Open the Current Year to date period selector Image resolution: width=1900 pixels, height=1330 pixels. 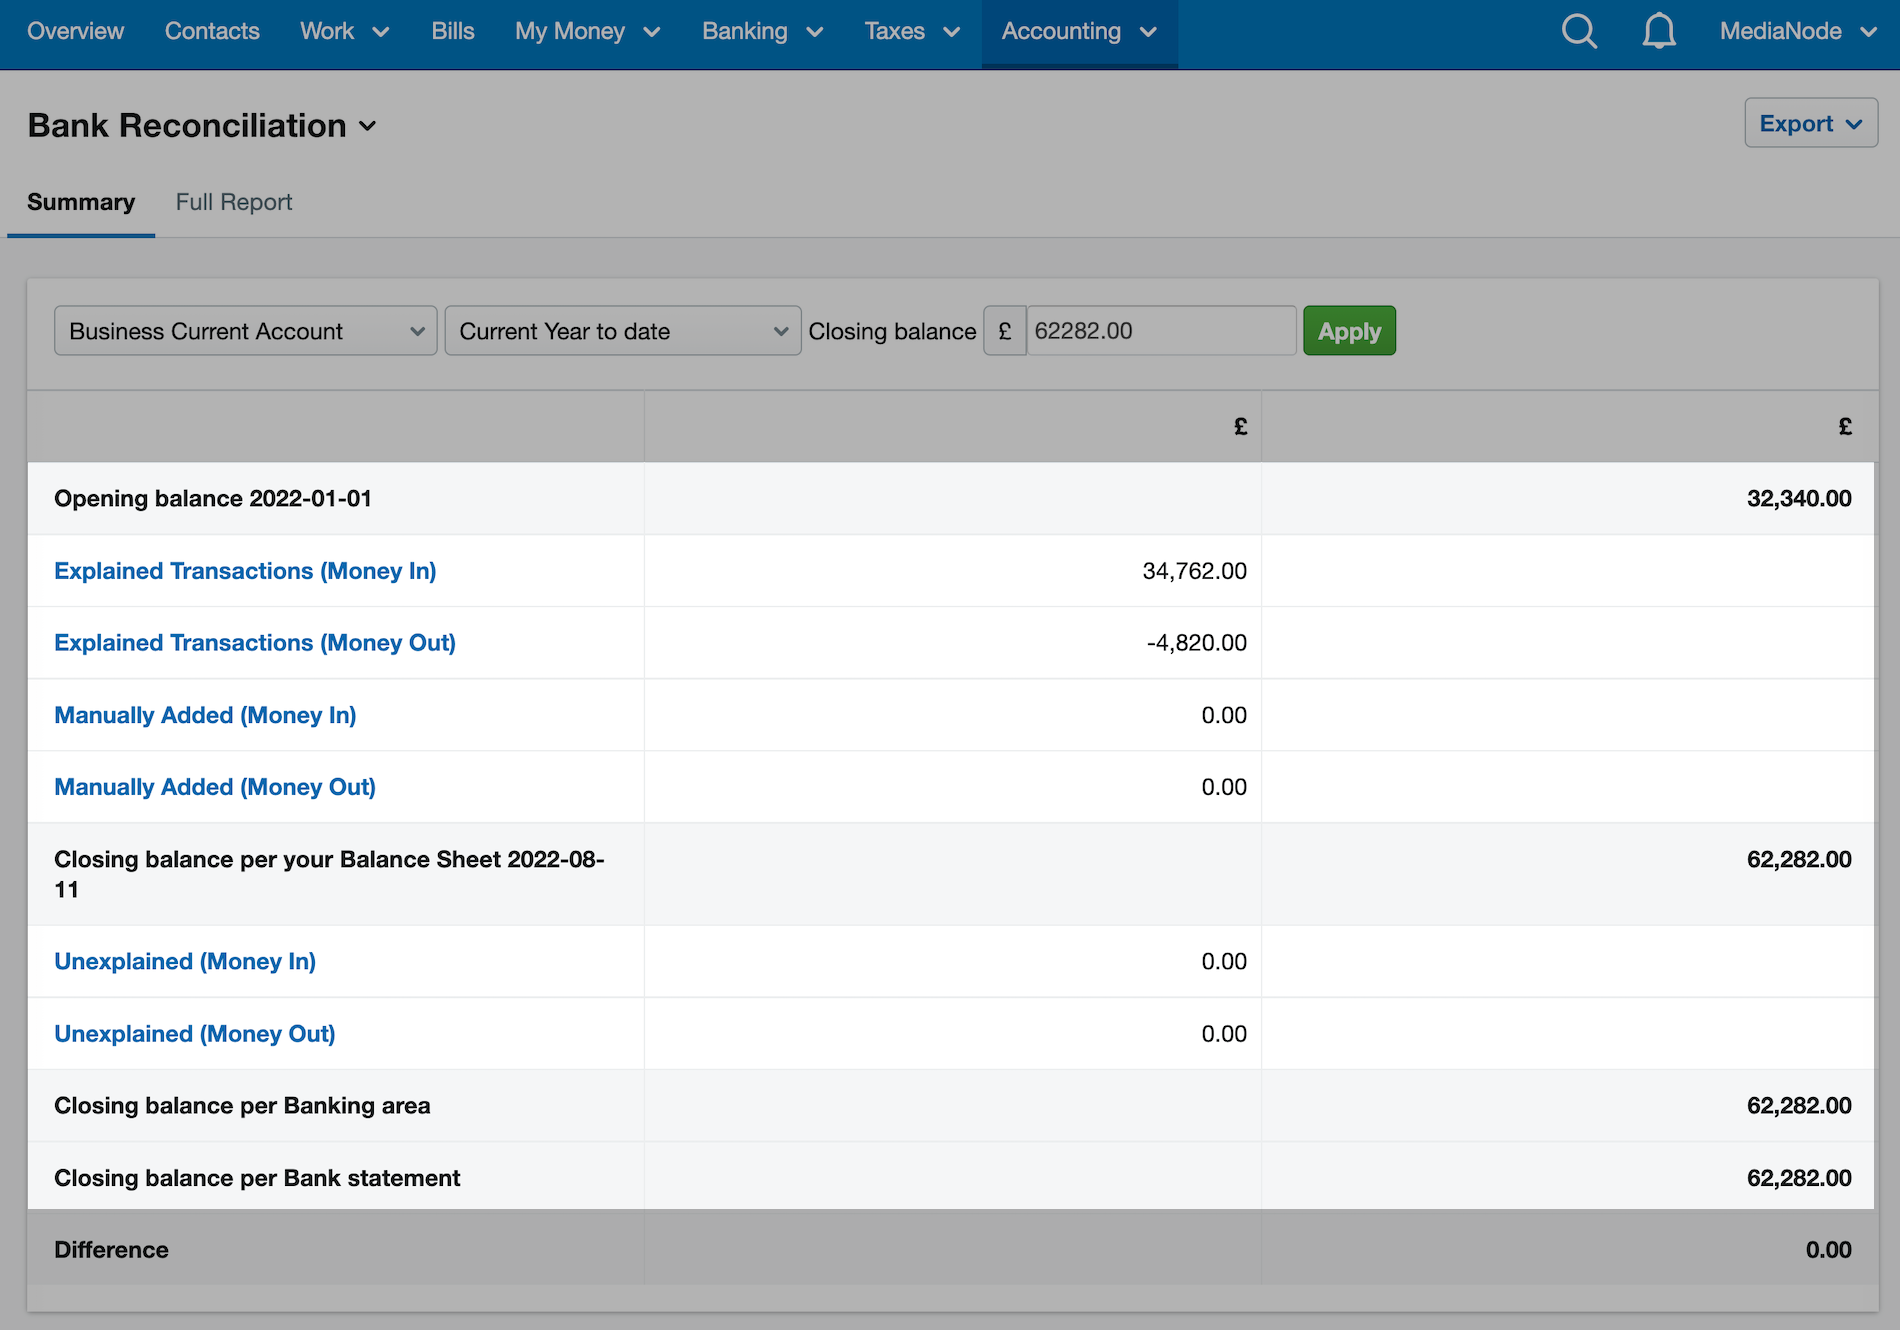pos(623,331)
